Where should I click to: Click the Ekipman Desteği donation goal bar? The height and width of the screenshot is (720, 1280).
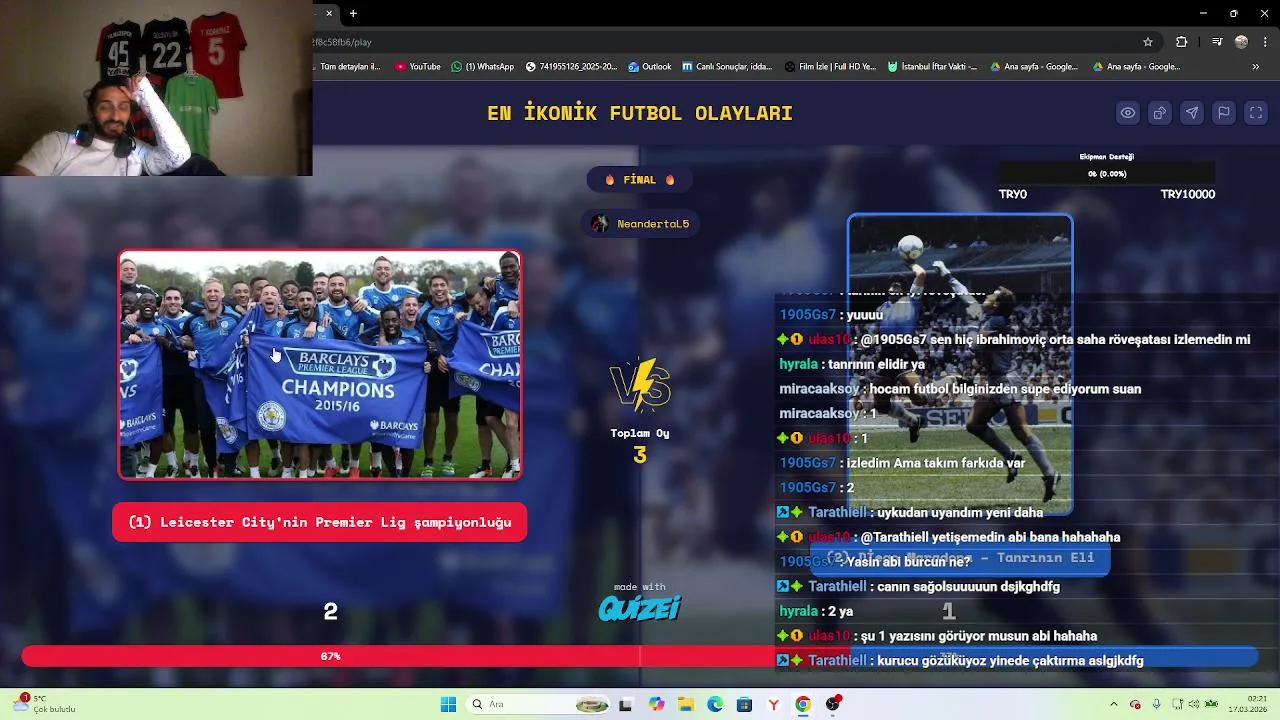(1107, 174)
